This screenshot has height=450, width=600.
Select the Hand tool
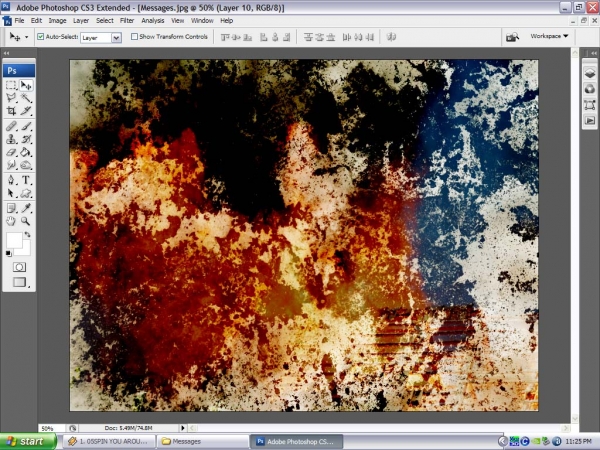(11, 221)
